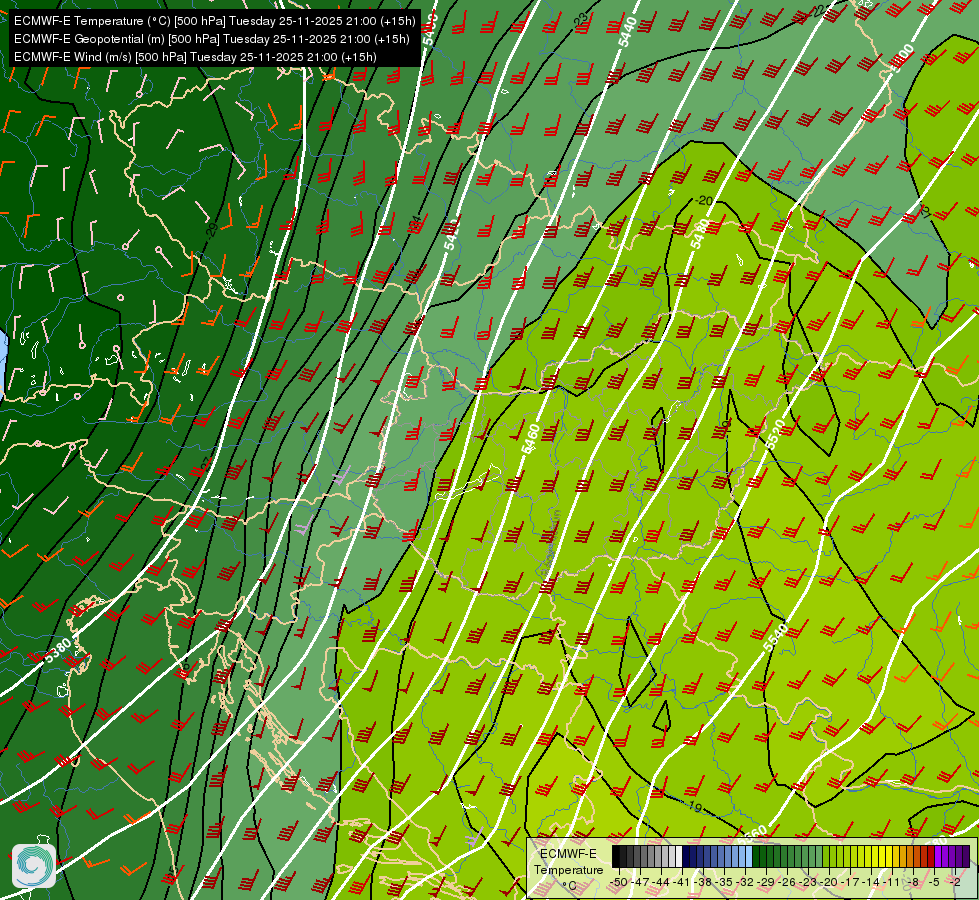Click the '29' isotherm label in the dark green area
Screen dimensions: 979x900
[212, 229]
